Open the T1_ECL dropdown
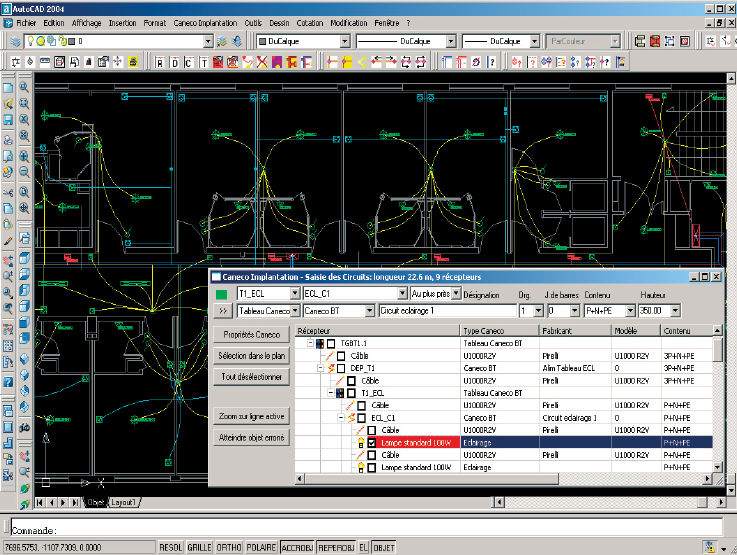737x555 pixels. [295, 294]
